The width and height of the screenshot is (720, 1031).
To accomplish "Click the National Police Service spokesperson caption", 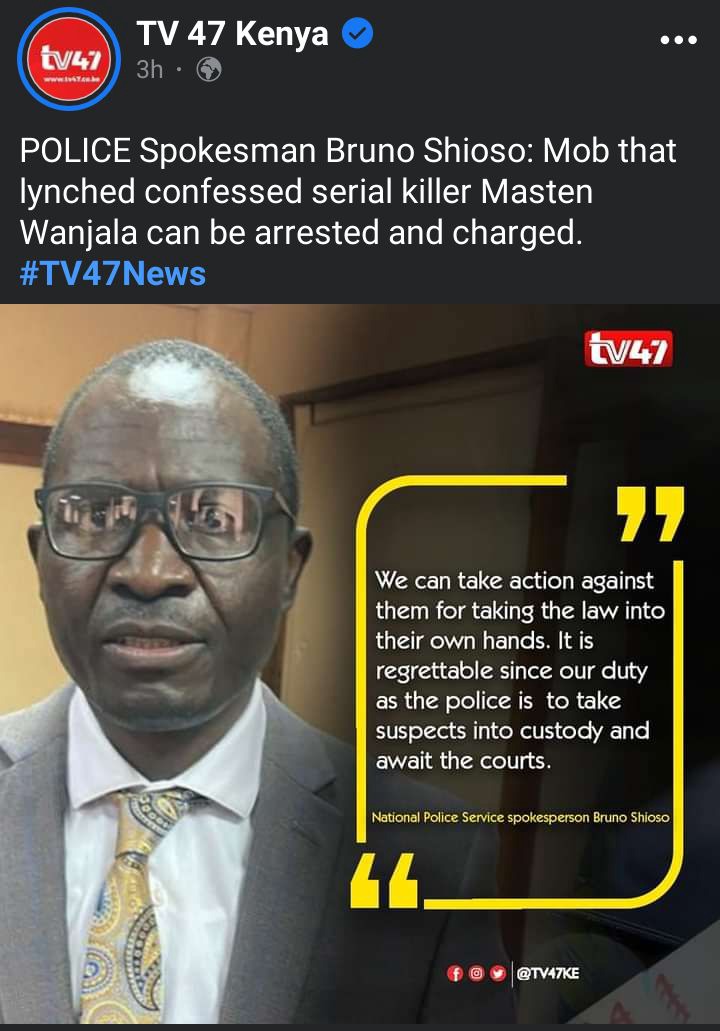I will tap(520, 817).
